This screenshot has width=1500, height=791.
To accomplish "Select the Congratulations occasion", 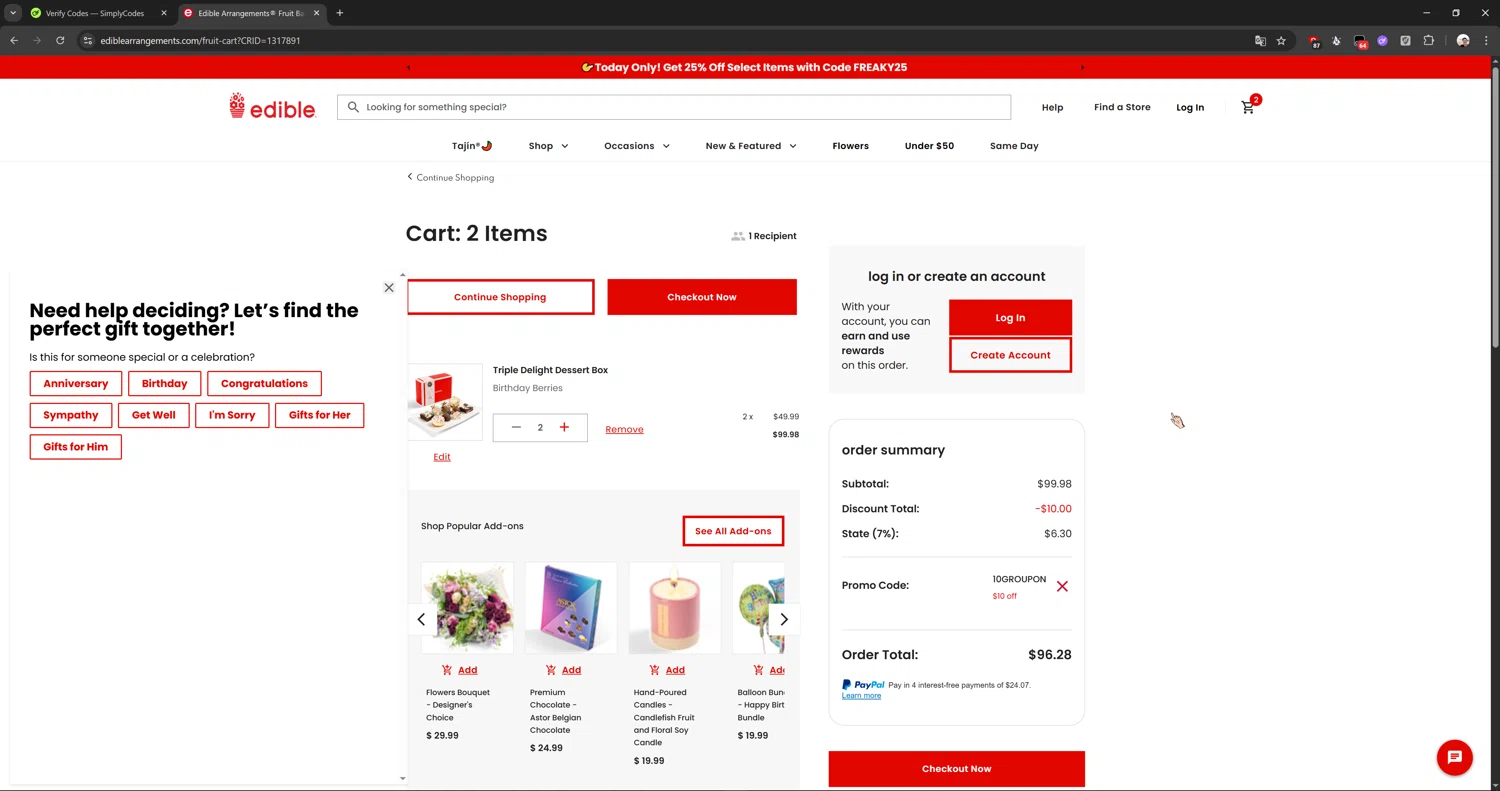I will coord(264,384).
